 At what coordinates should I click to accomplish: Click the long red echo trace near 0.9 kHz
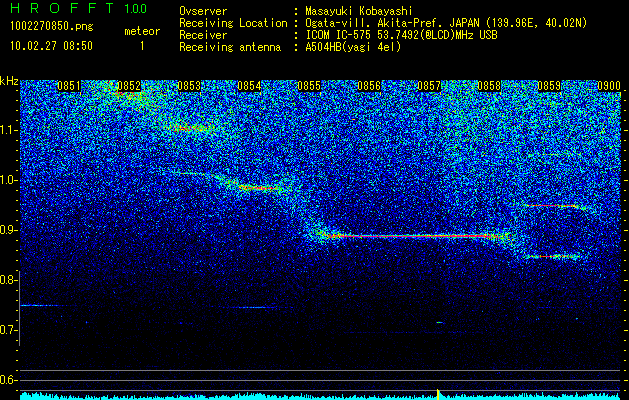tap(415, 236)
